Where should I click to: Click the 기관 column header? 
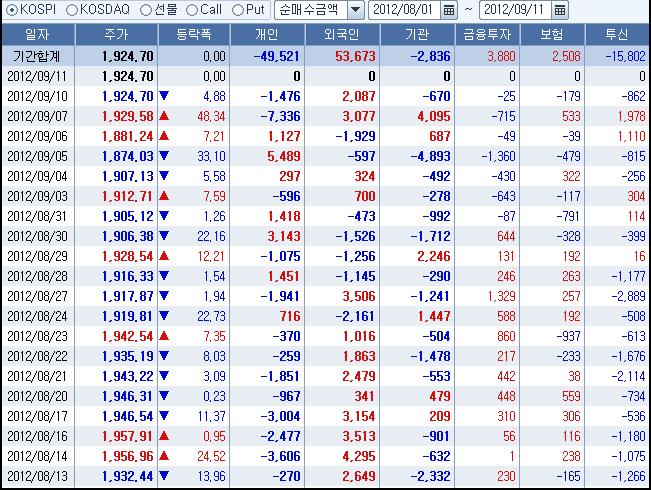pos(417,34)
